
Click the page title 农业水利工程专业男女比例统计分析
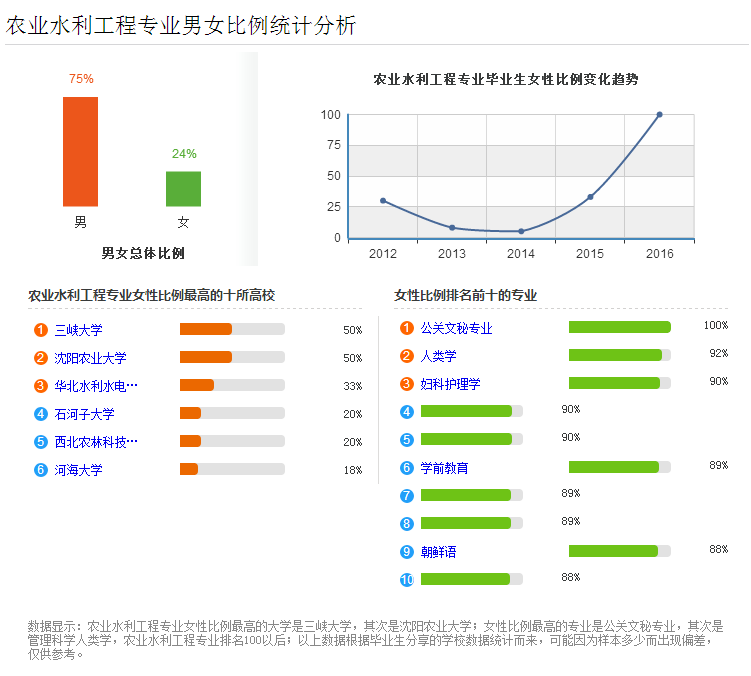tap(181, 25)
